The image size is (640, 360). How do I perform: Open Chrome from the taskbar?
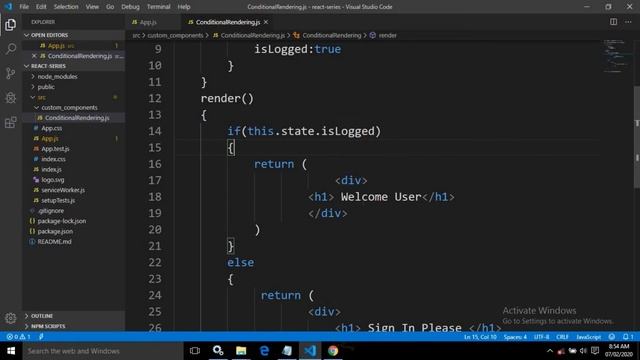333,351
